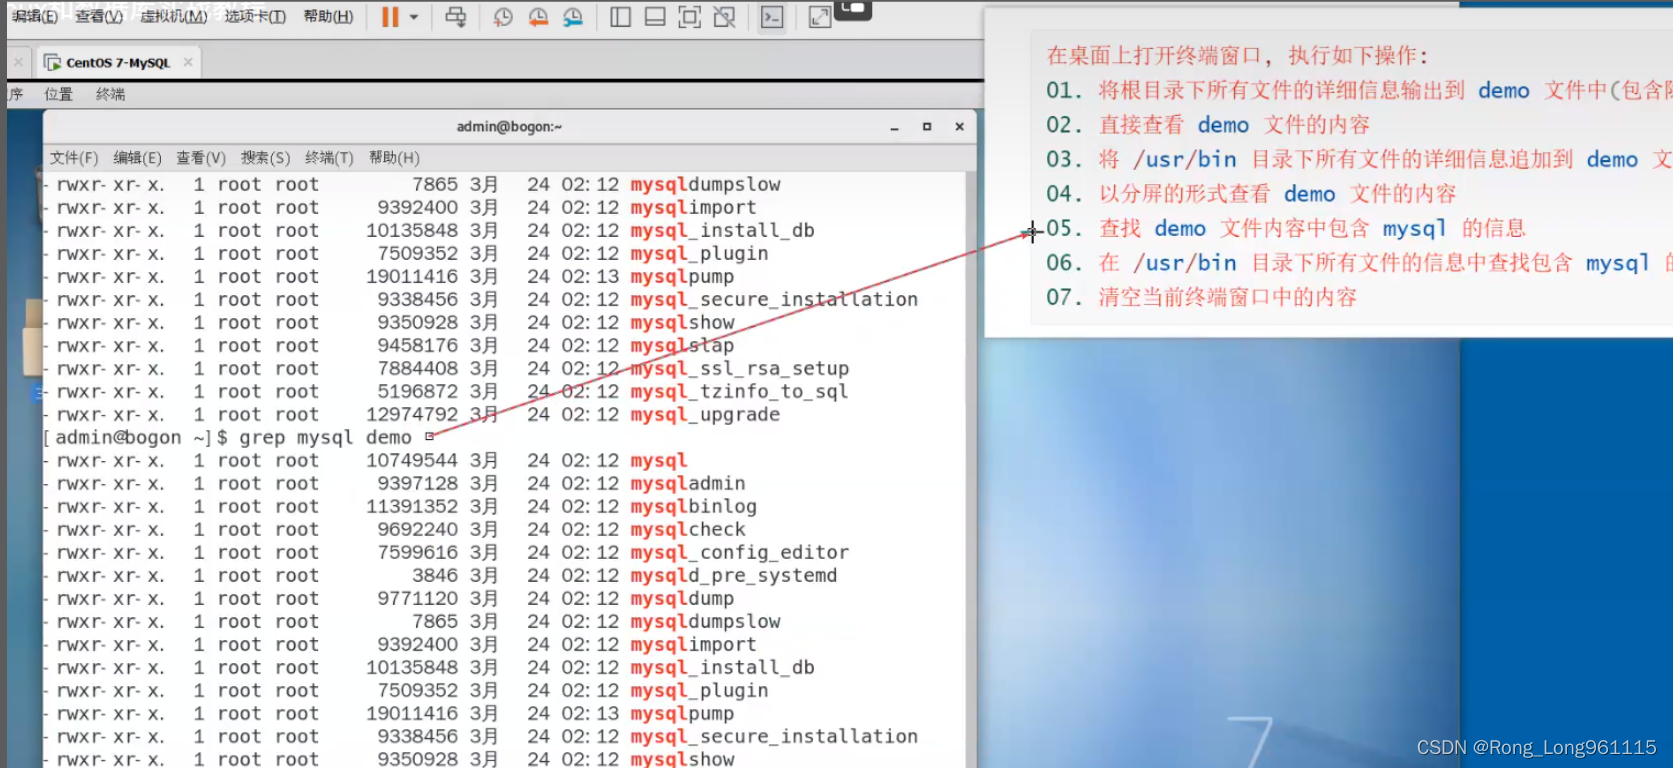Viewport: 1673px width, 768px height.
Task: Close the CentOS 7-MySQL tab
Action: pos(188,62)
